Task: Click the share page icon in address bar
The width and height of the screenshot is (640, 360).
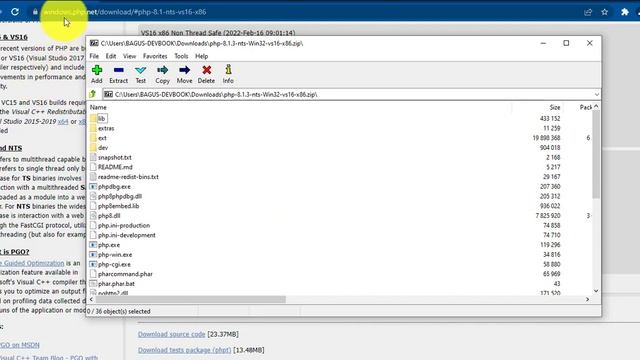Action: (588, 12)
